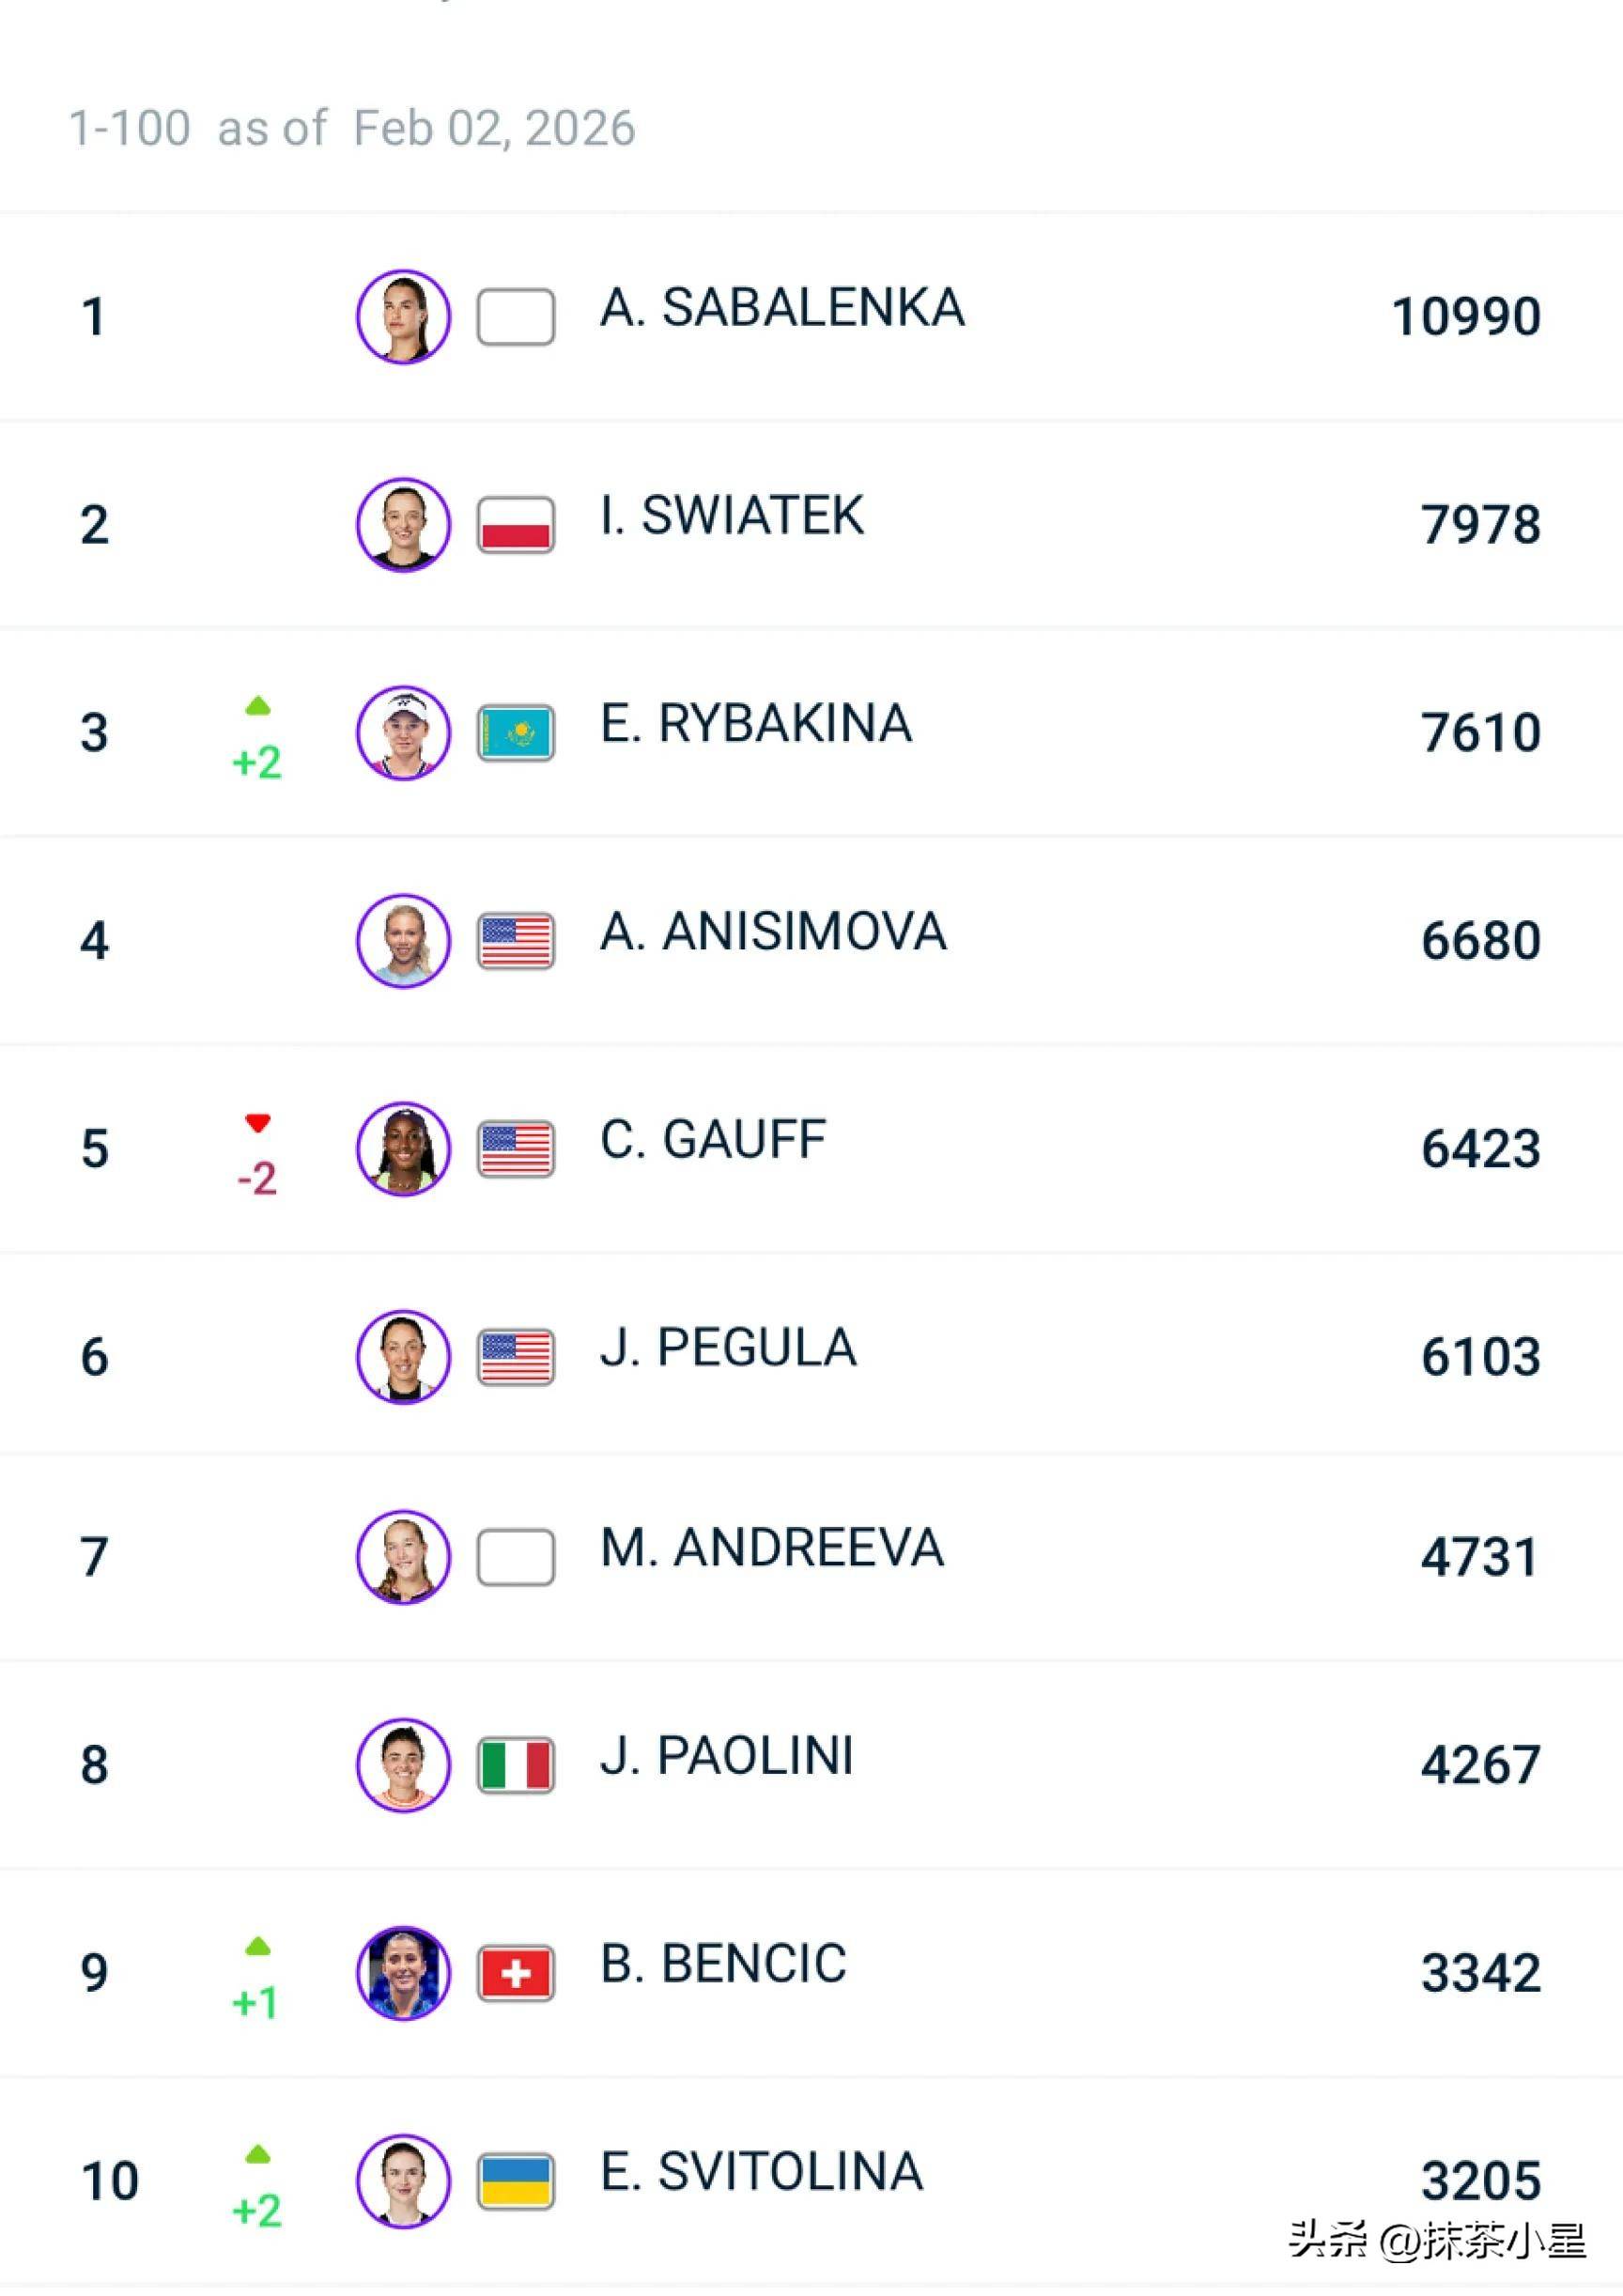The image size is (1623, 2296).
Task: Click the blank flag beside Andreeva
Action: (516, 1557)
